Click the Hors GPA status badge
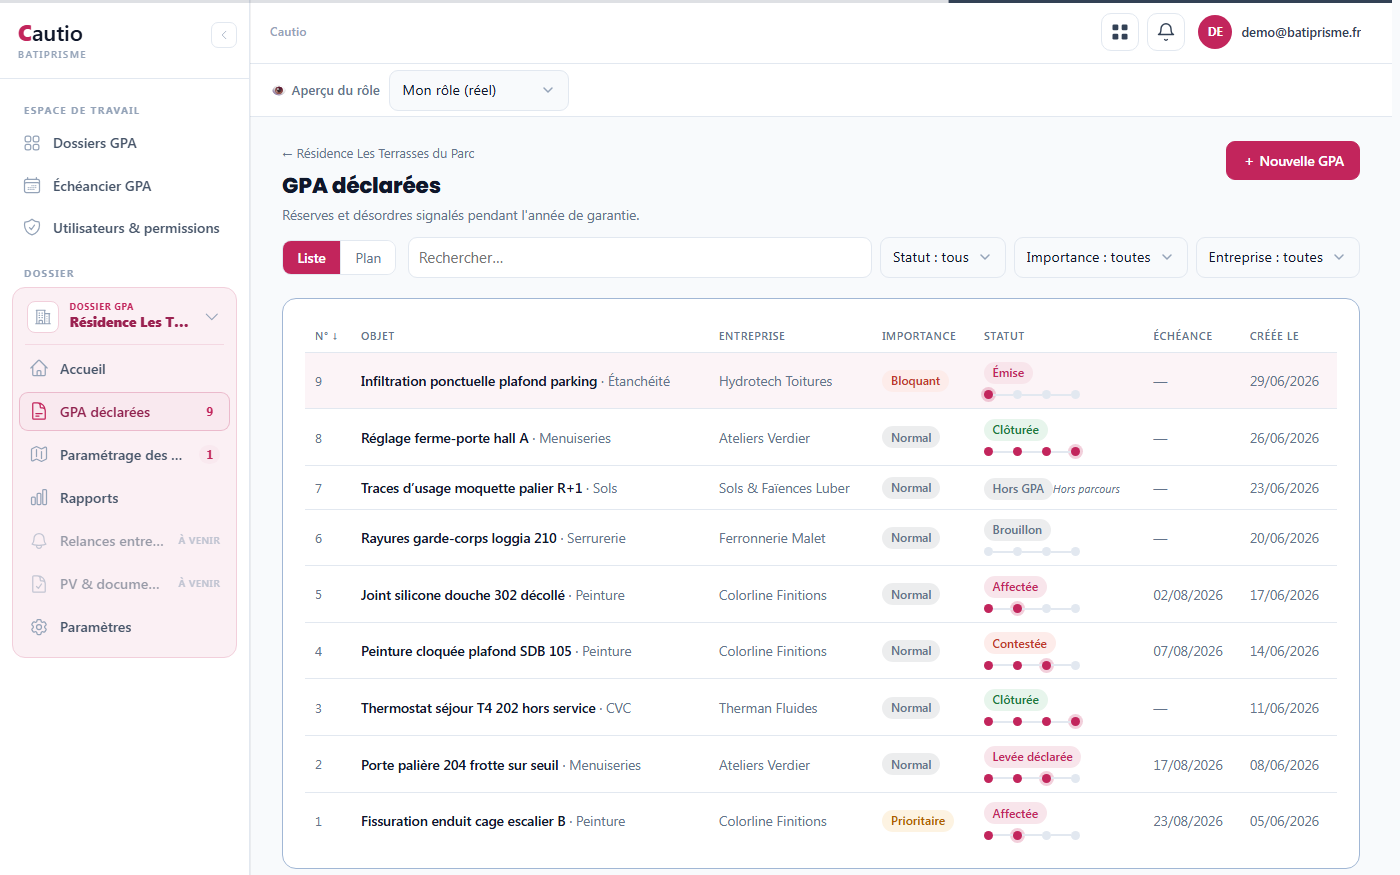This screenshot has height=875, width=1400. 1018,489
